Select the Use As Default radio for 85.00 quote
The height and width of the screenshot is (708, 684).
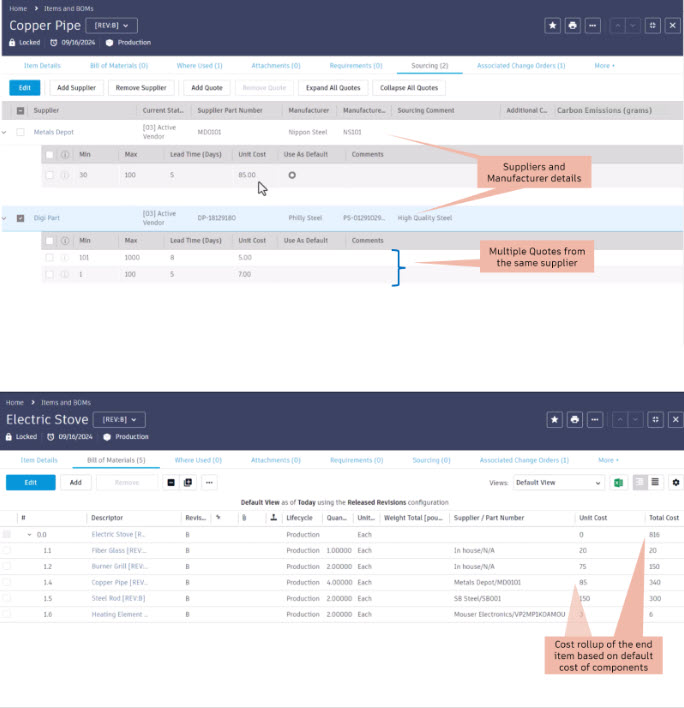pos(292,175)
